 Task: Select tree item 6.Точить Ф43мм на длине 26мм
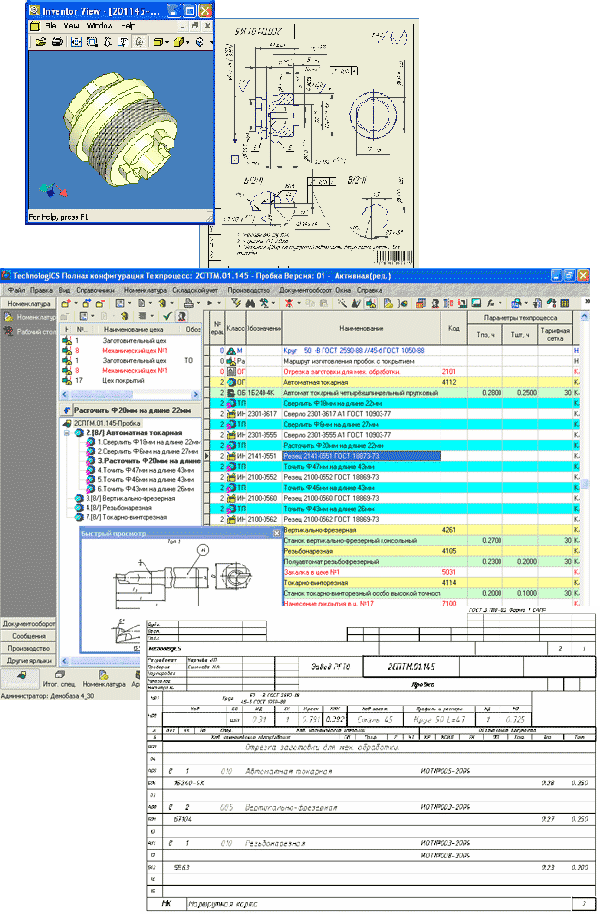coord(141,489)
